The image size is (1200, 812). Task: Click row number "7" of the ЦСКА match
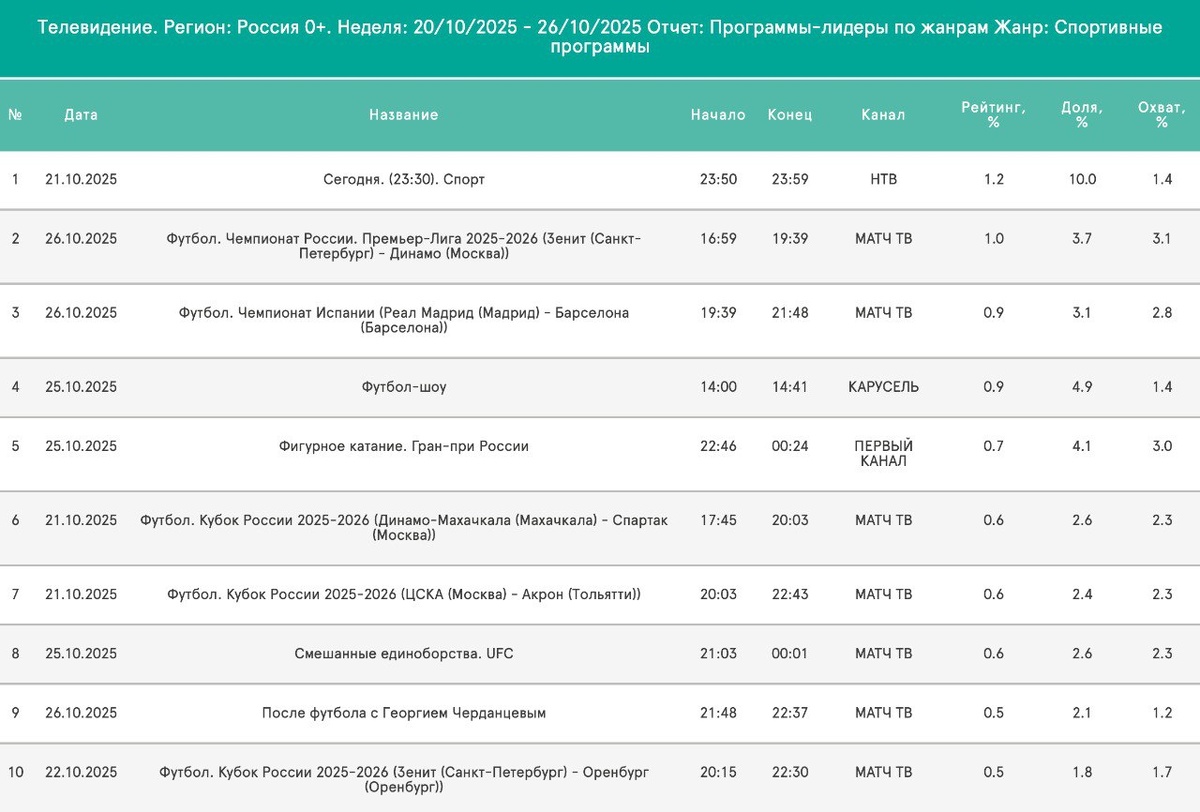15,595
